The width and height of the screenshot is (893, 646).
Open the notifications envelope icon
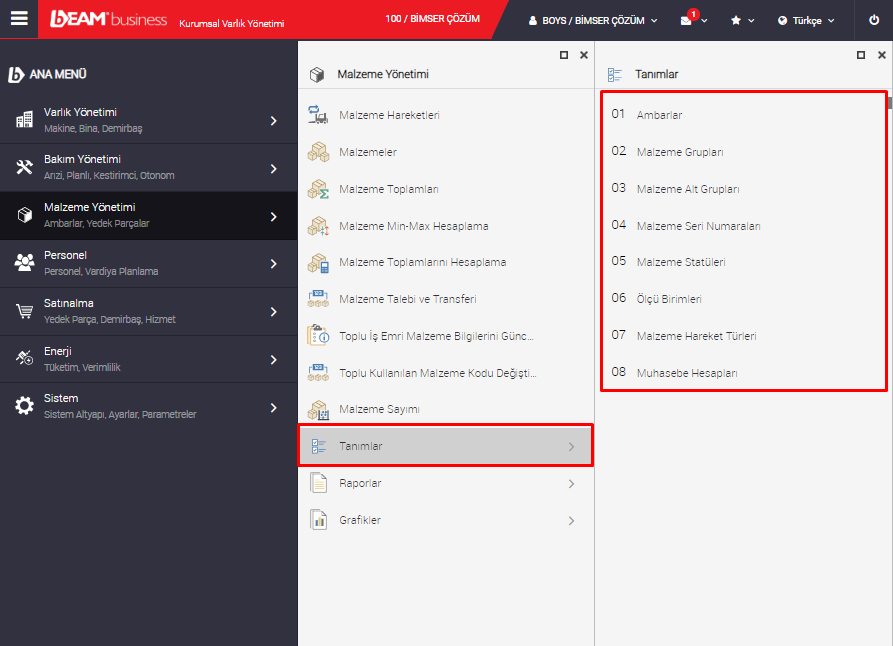[x=686, y=20]
